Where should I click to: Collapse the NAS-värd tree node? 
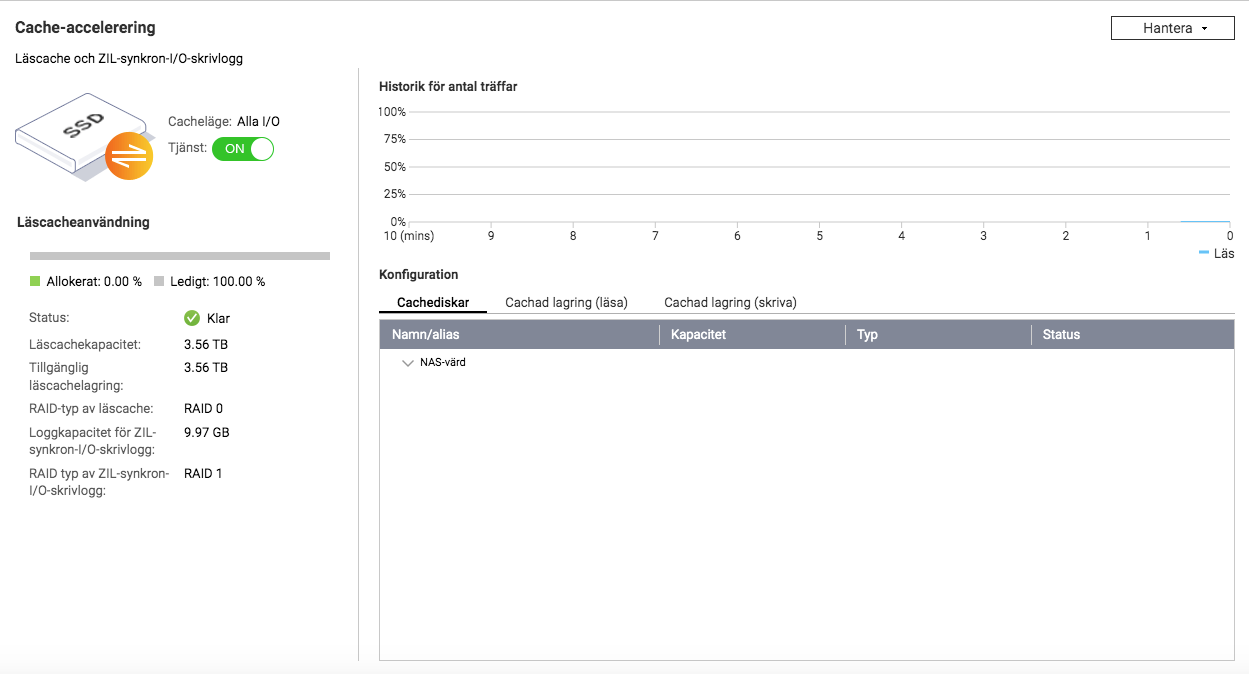tap(407, 363)
